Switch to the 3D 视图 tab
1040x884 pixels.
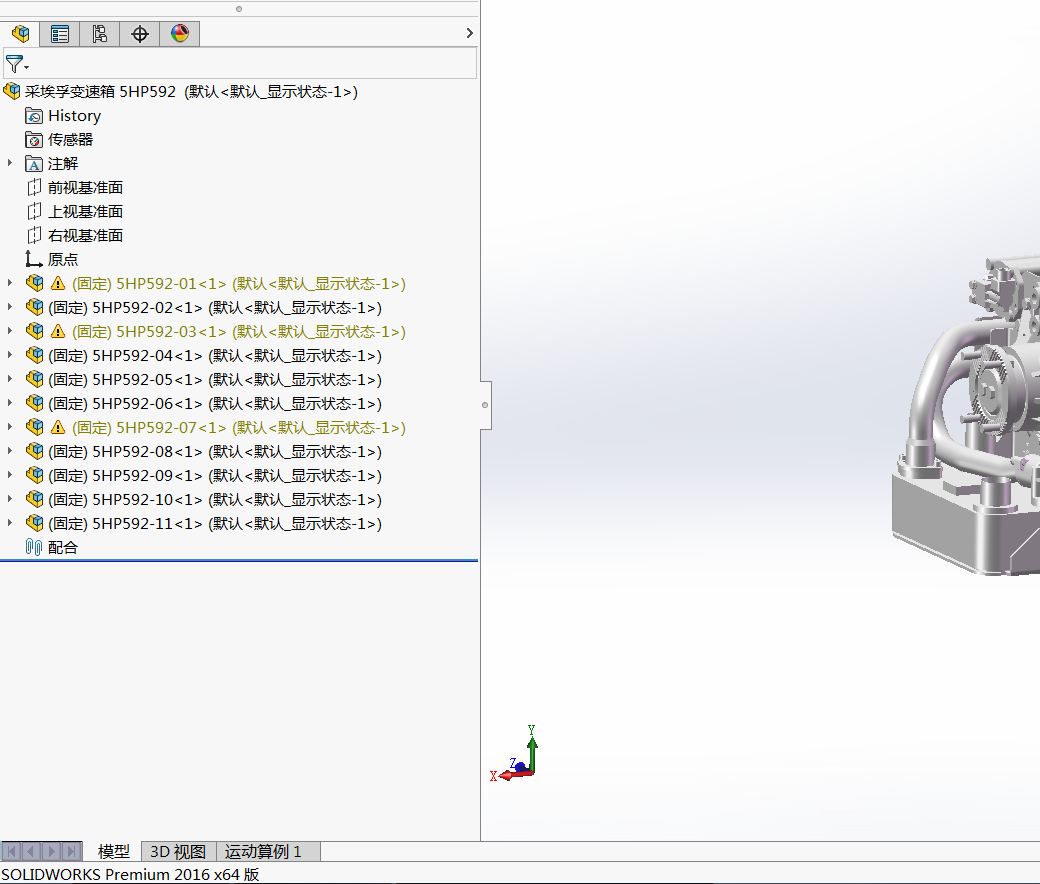click(178, 852)
